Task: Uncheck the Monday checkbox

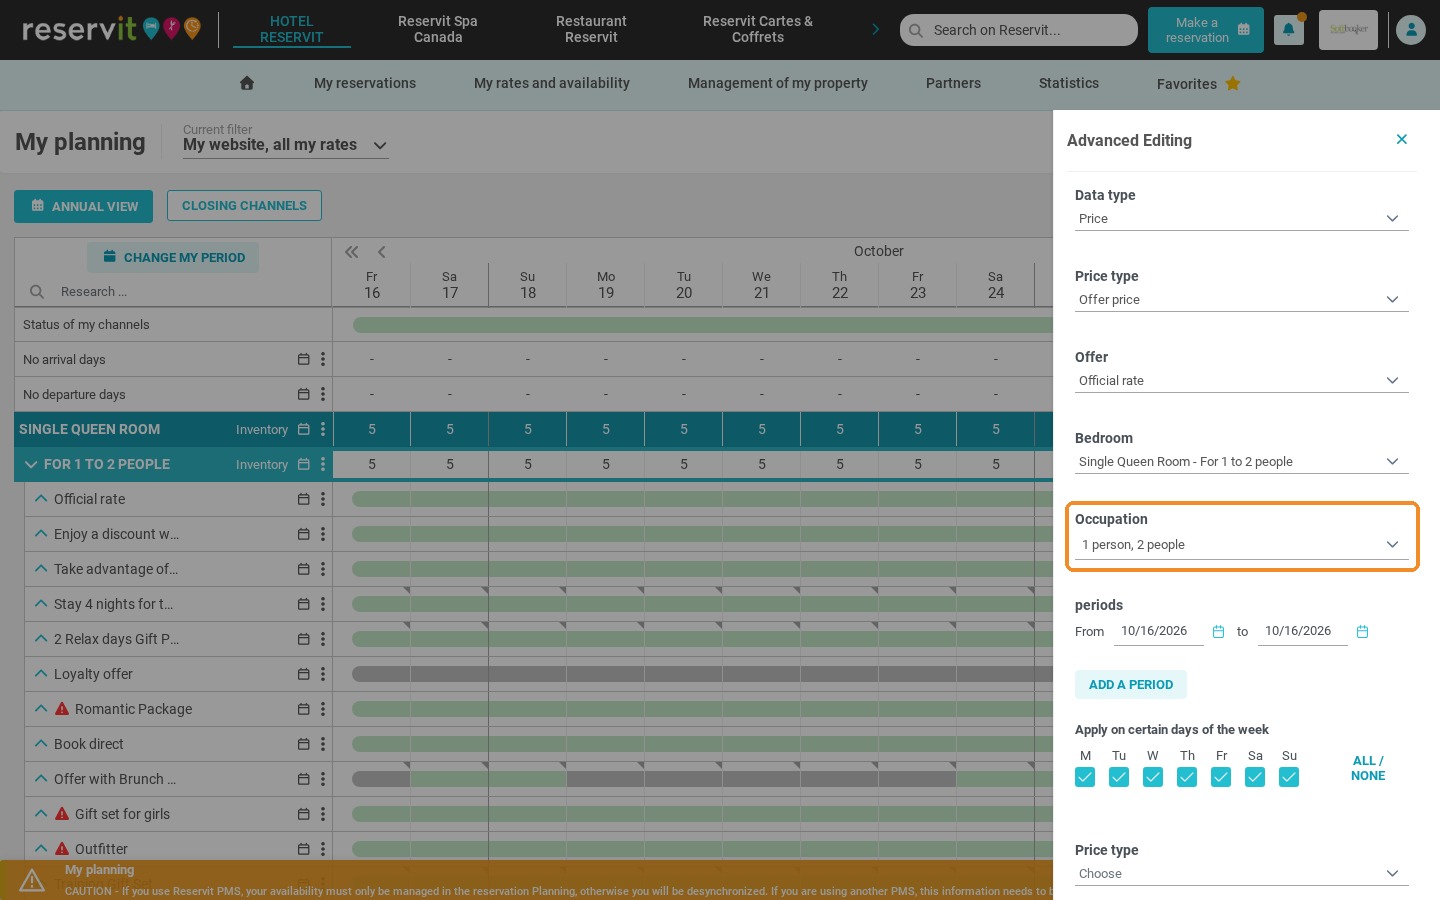Action: pyautogui.click(x=1085, y=777)
